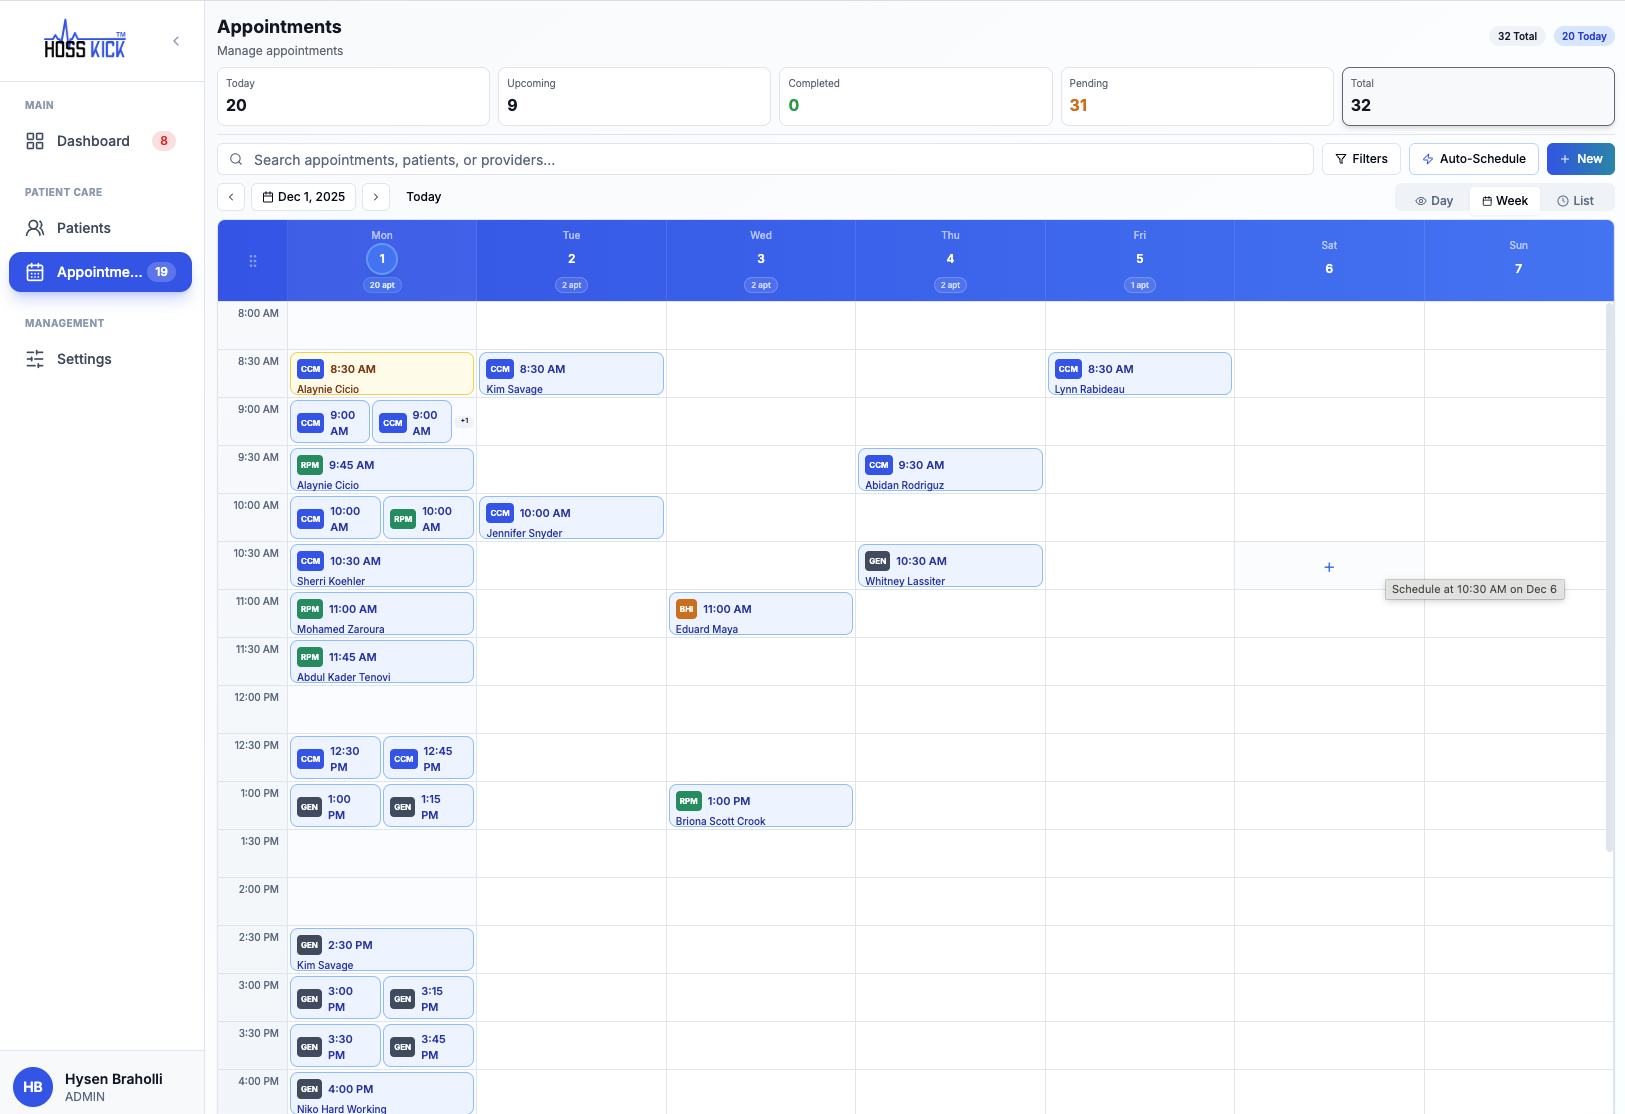This screenshot has width=1625, height=1114.
Task: Click the Appointments calendar icon in sidebar
Action: (x=35, y=272)
